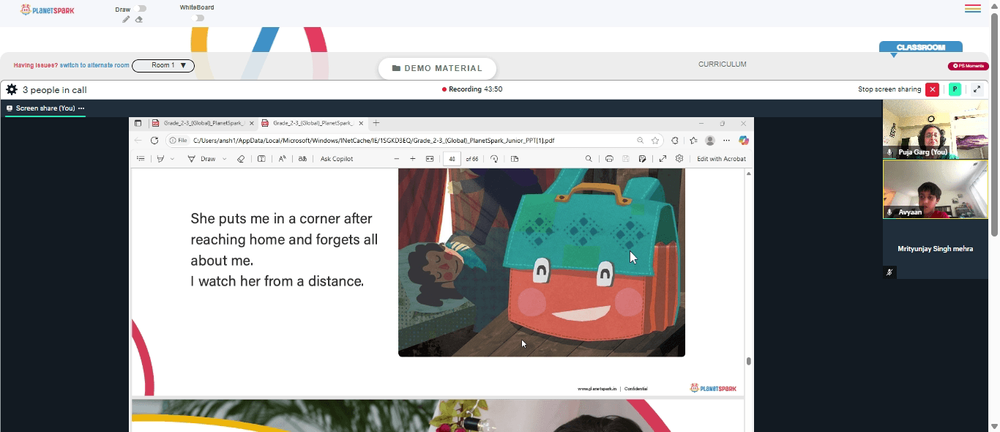Select Puja Garg (You) video tile
Viewport: 1000px width, 432px height.
(934, 130)
